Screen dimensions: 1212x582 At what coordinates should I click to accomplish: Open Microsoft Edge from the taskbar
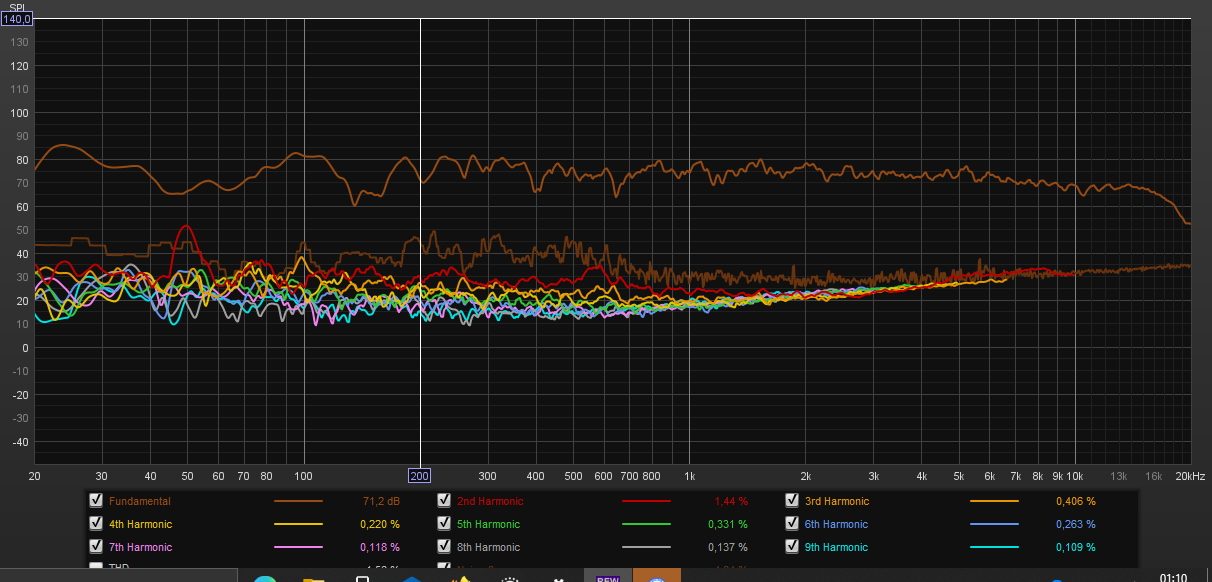[265, 578]
